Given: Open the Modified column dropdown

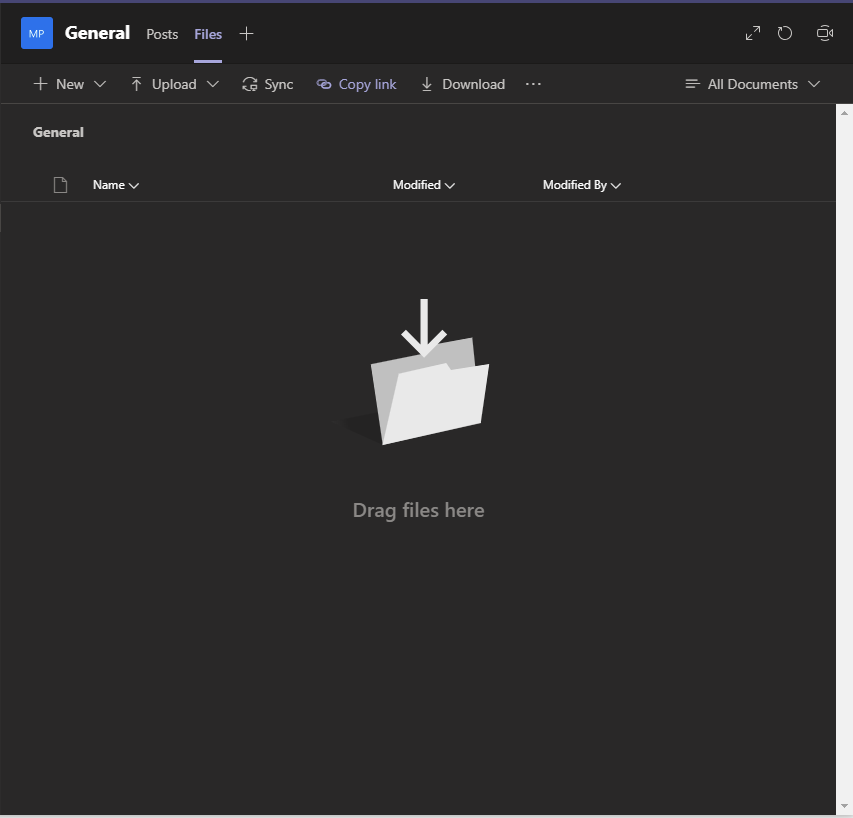Looking at the screenshot, I should click(424, 185).
